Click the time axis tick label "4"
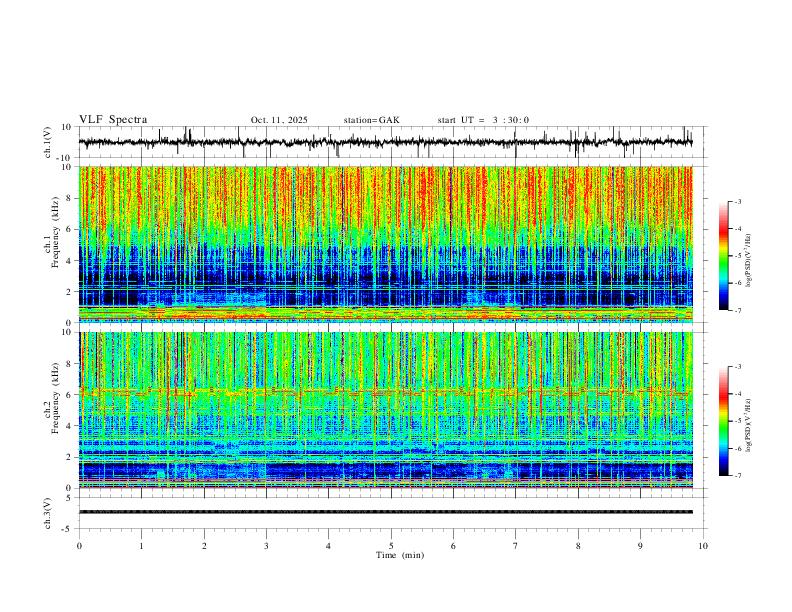The image size is (792, 612). 329,546
